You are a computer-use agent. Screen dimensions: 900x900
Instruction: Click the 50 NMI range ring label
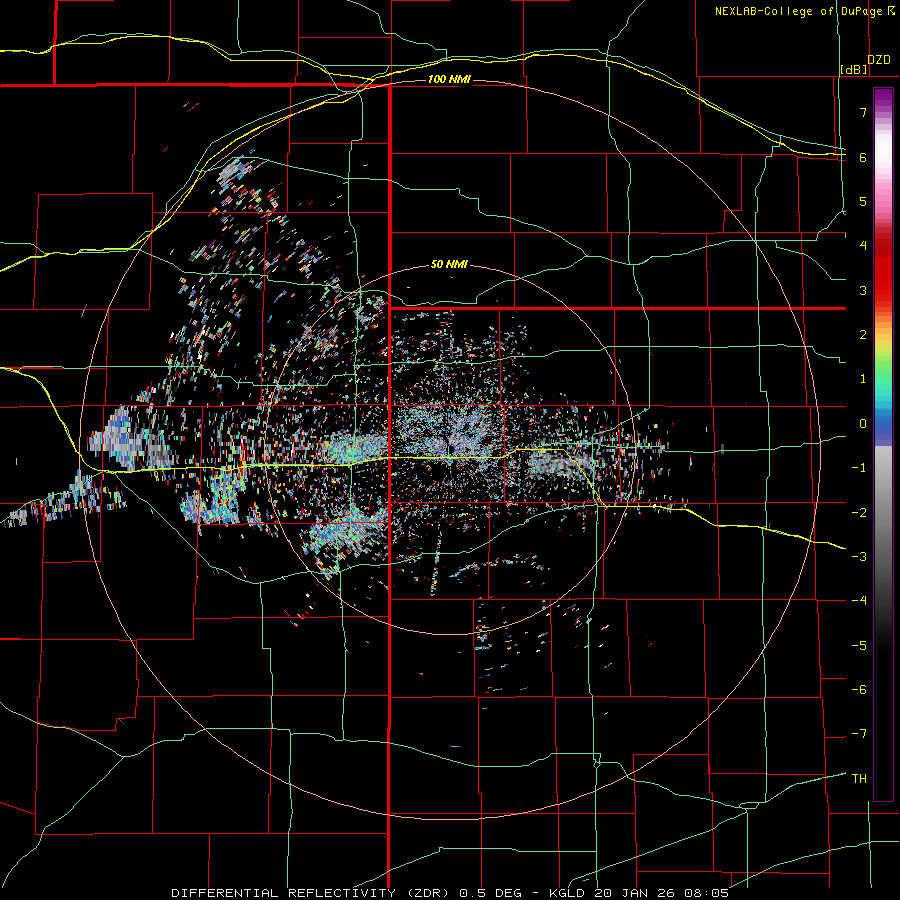(x=449, y=264)
